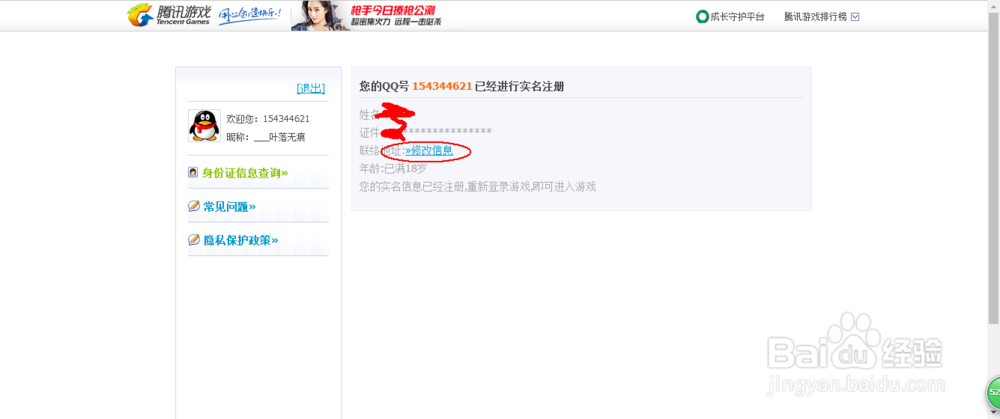The image size is (1000, 419).
Task: Click the green 52 floating badge
Action: [994, 391]
